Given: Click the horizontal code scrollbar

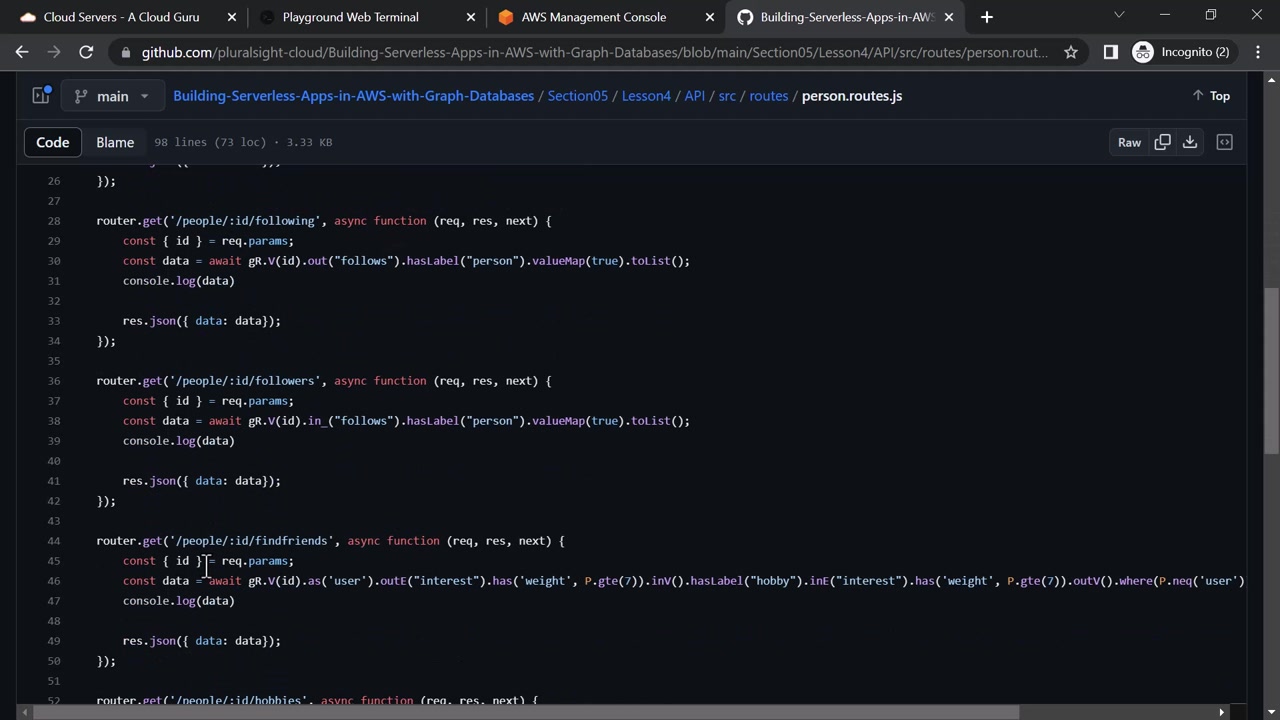Looking at the screenshot, I should tap(520, 712).
